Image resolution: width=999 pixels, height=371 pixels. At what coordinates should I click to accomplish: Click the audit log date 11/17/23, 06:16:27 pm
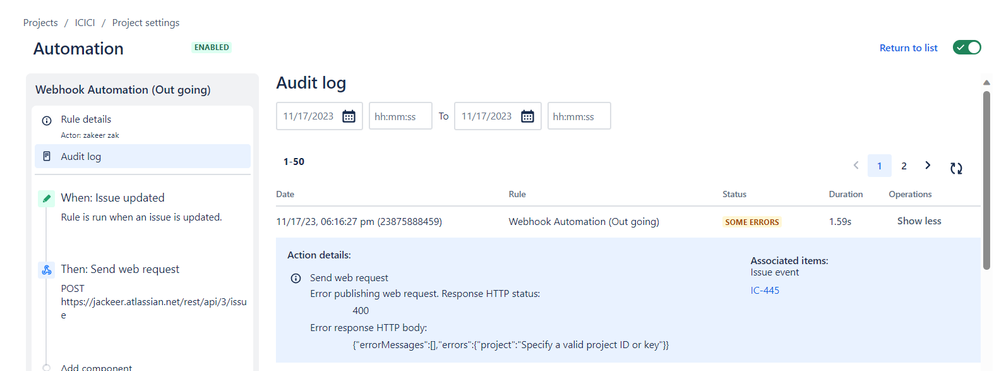(359, 221)
